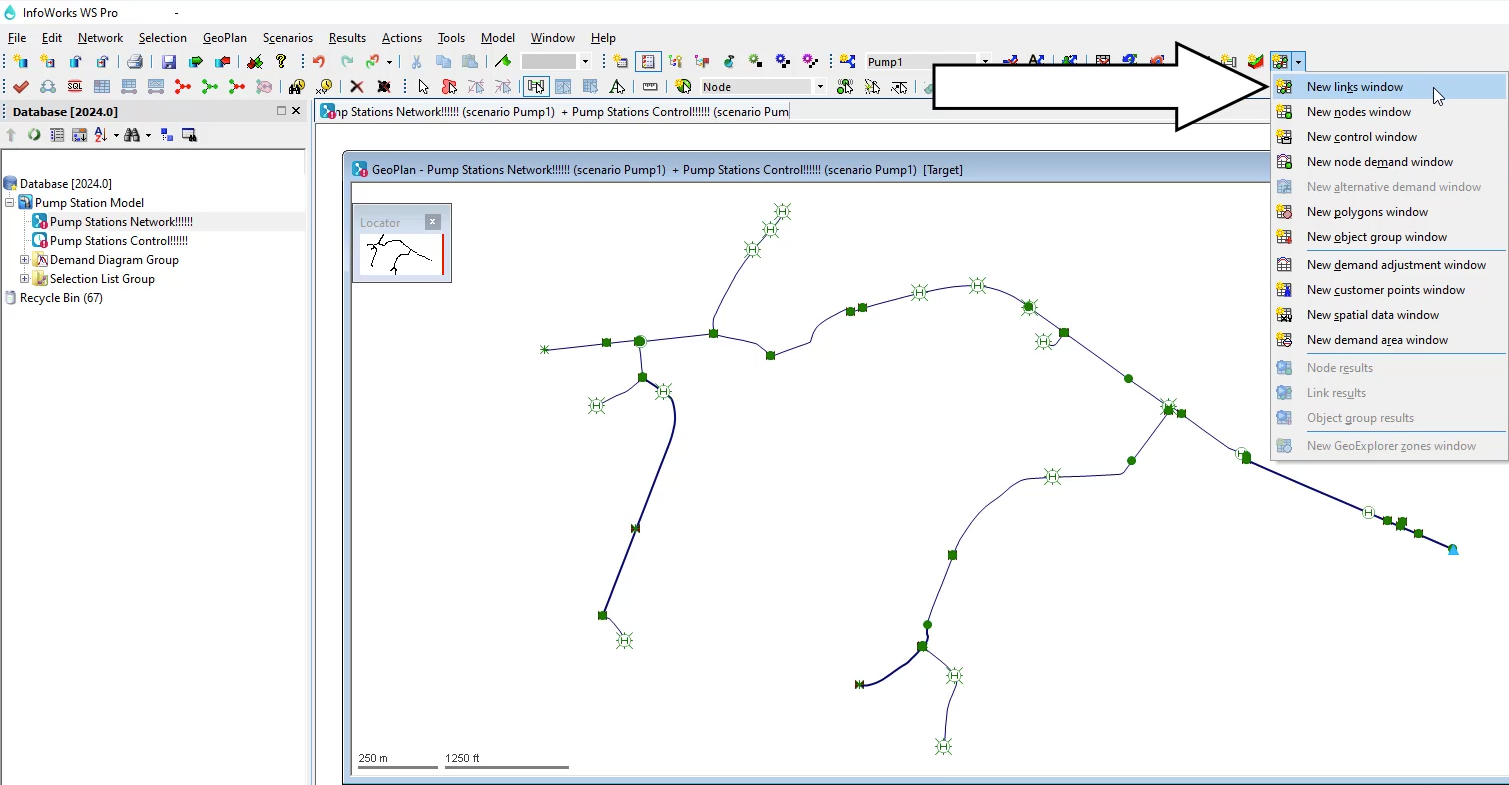Select New customer points window entry
The width and height of the screenshot is (1509, 785).
1388,290
